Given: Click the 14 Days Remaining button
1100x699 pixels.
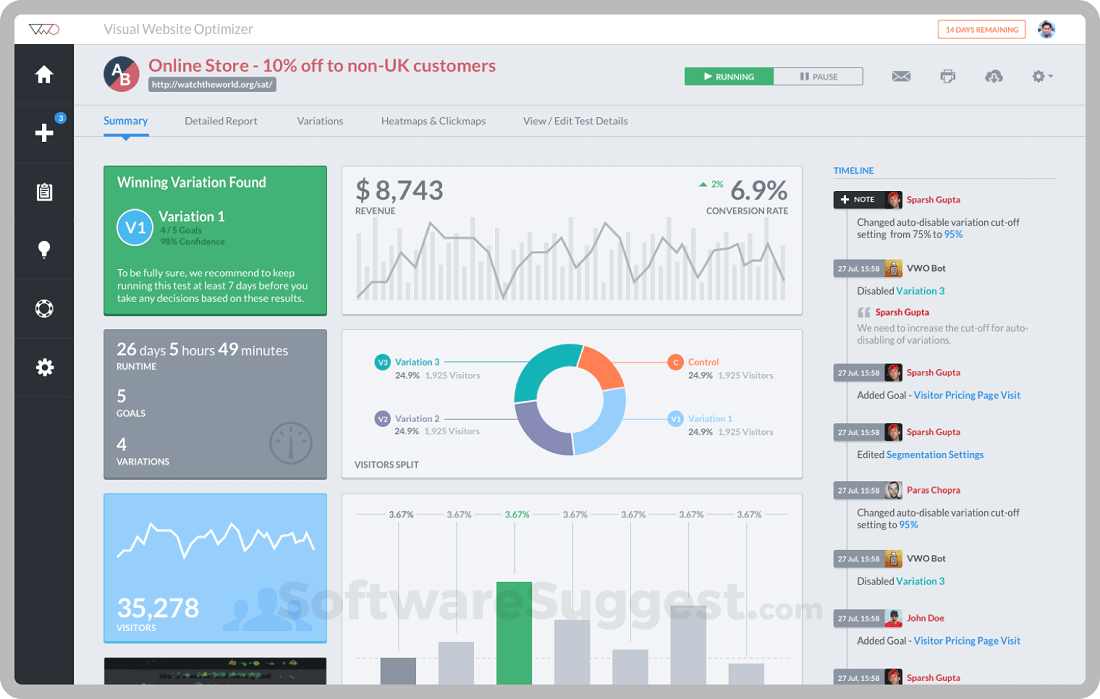Looking at the screenshot, I should [x=981, y=29].
